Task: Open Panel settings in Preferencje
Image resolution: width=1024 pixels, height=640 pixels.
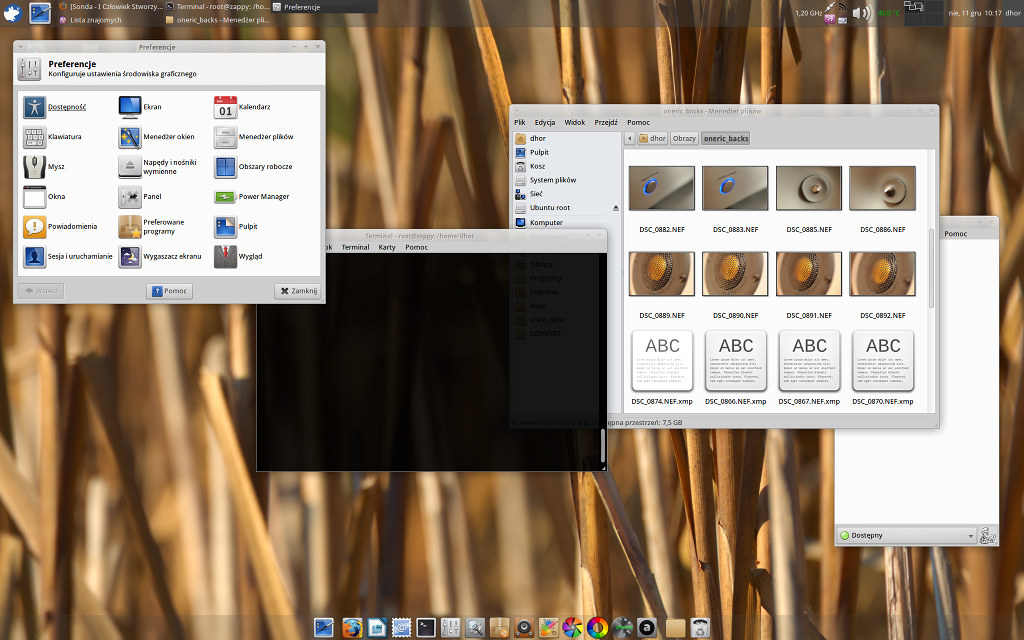Action: click(x=140, y=197)
